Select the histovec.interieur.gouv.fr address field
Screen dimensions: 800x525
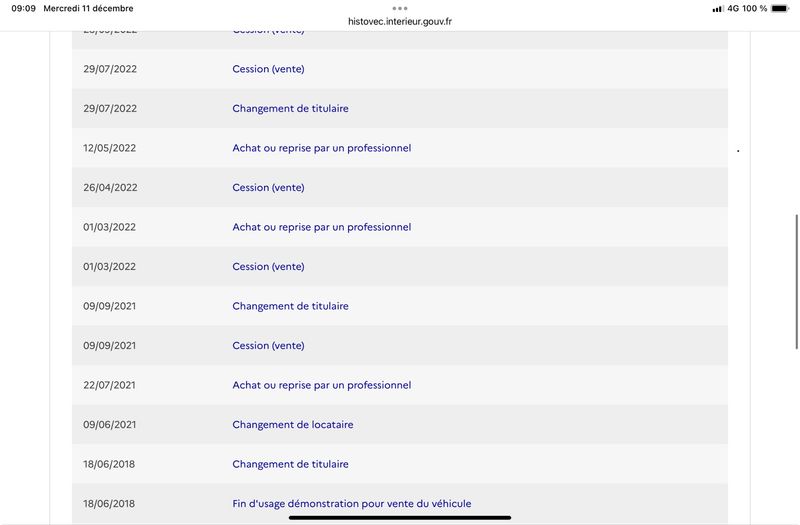coord(399,21)
